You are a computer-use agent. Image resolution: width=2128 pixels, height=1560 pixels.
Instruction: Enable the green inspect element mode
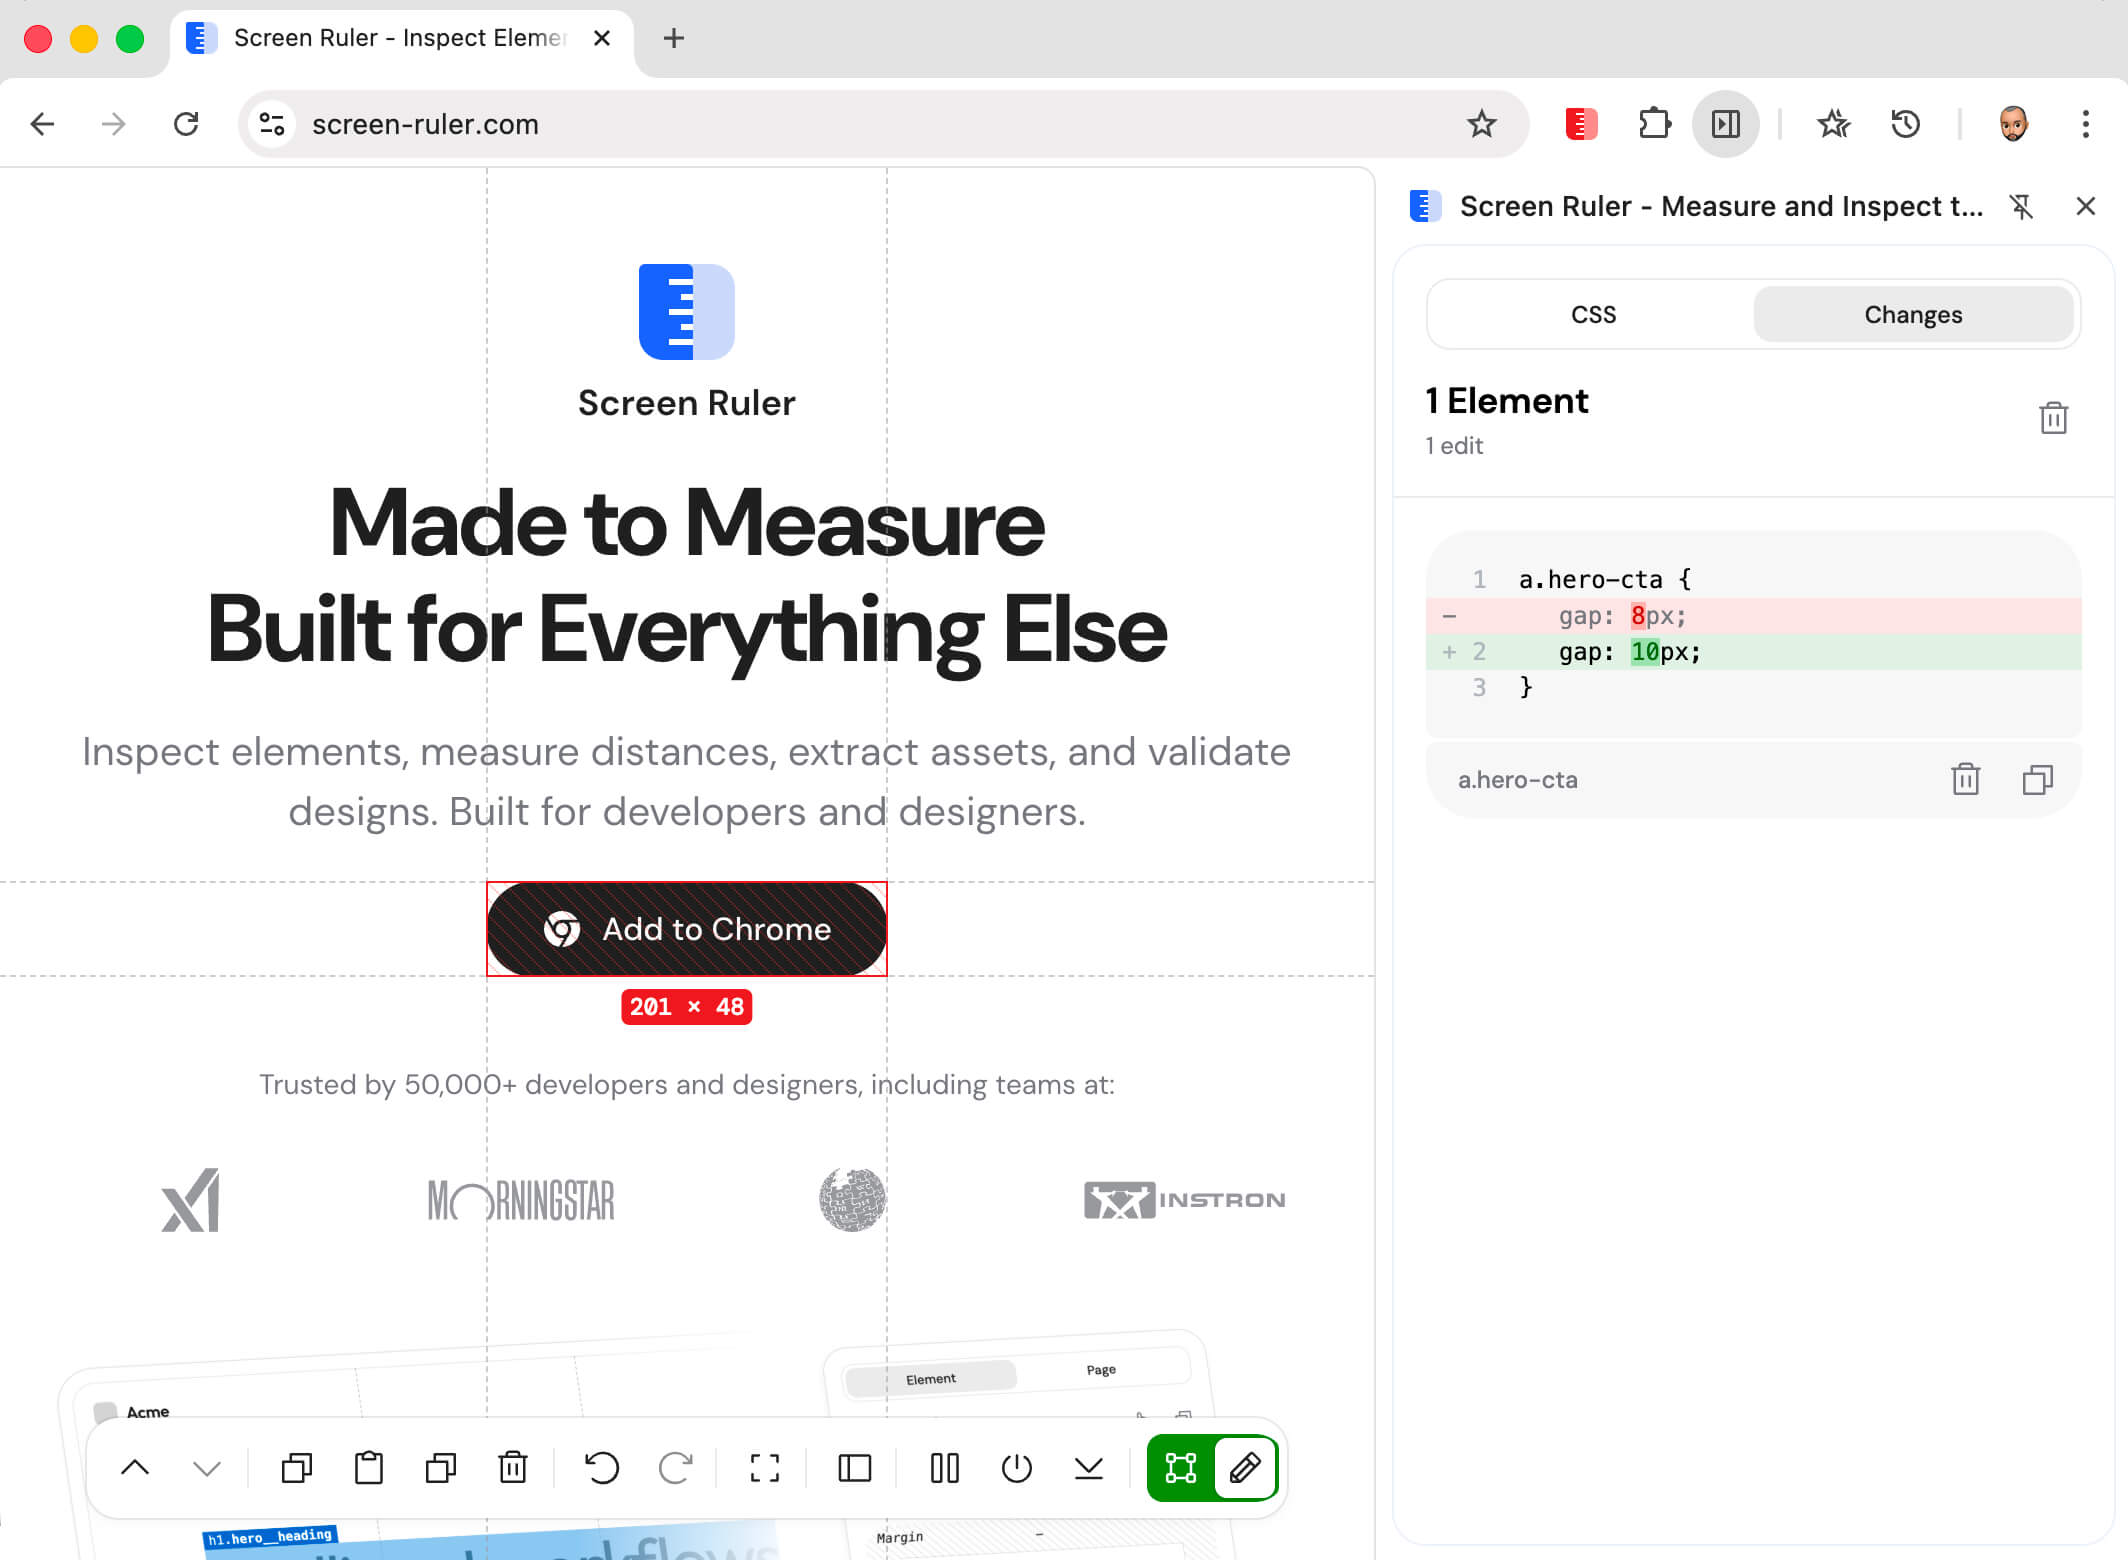[x=1181, y=1468]
